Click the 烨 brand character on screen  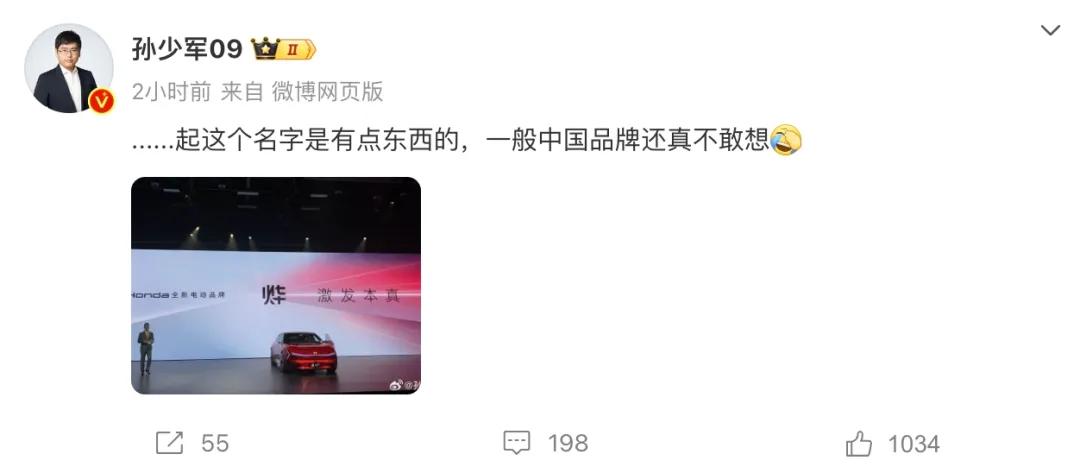pyautogui.click(x=273, y=297)
